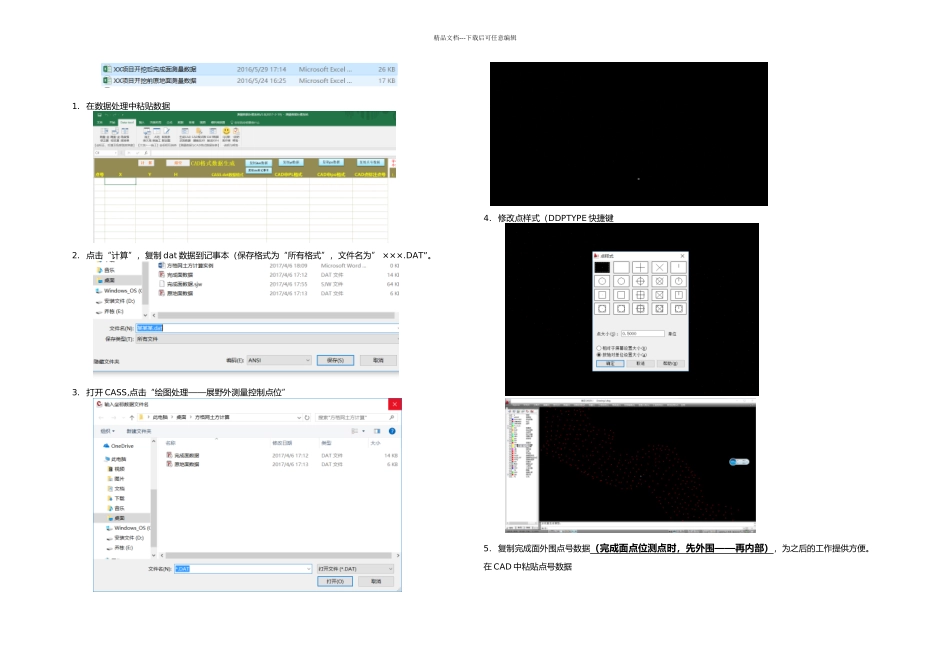The height and width of the screenshot is (672, 950).
Task: Click the 保存(S) button
Action: [x=335, y=361]
